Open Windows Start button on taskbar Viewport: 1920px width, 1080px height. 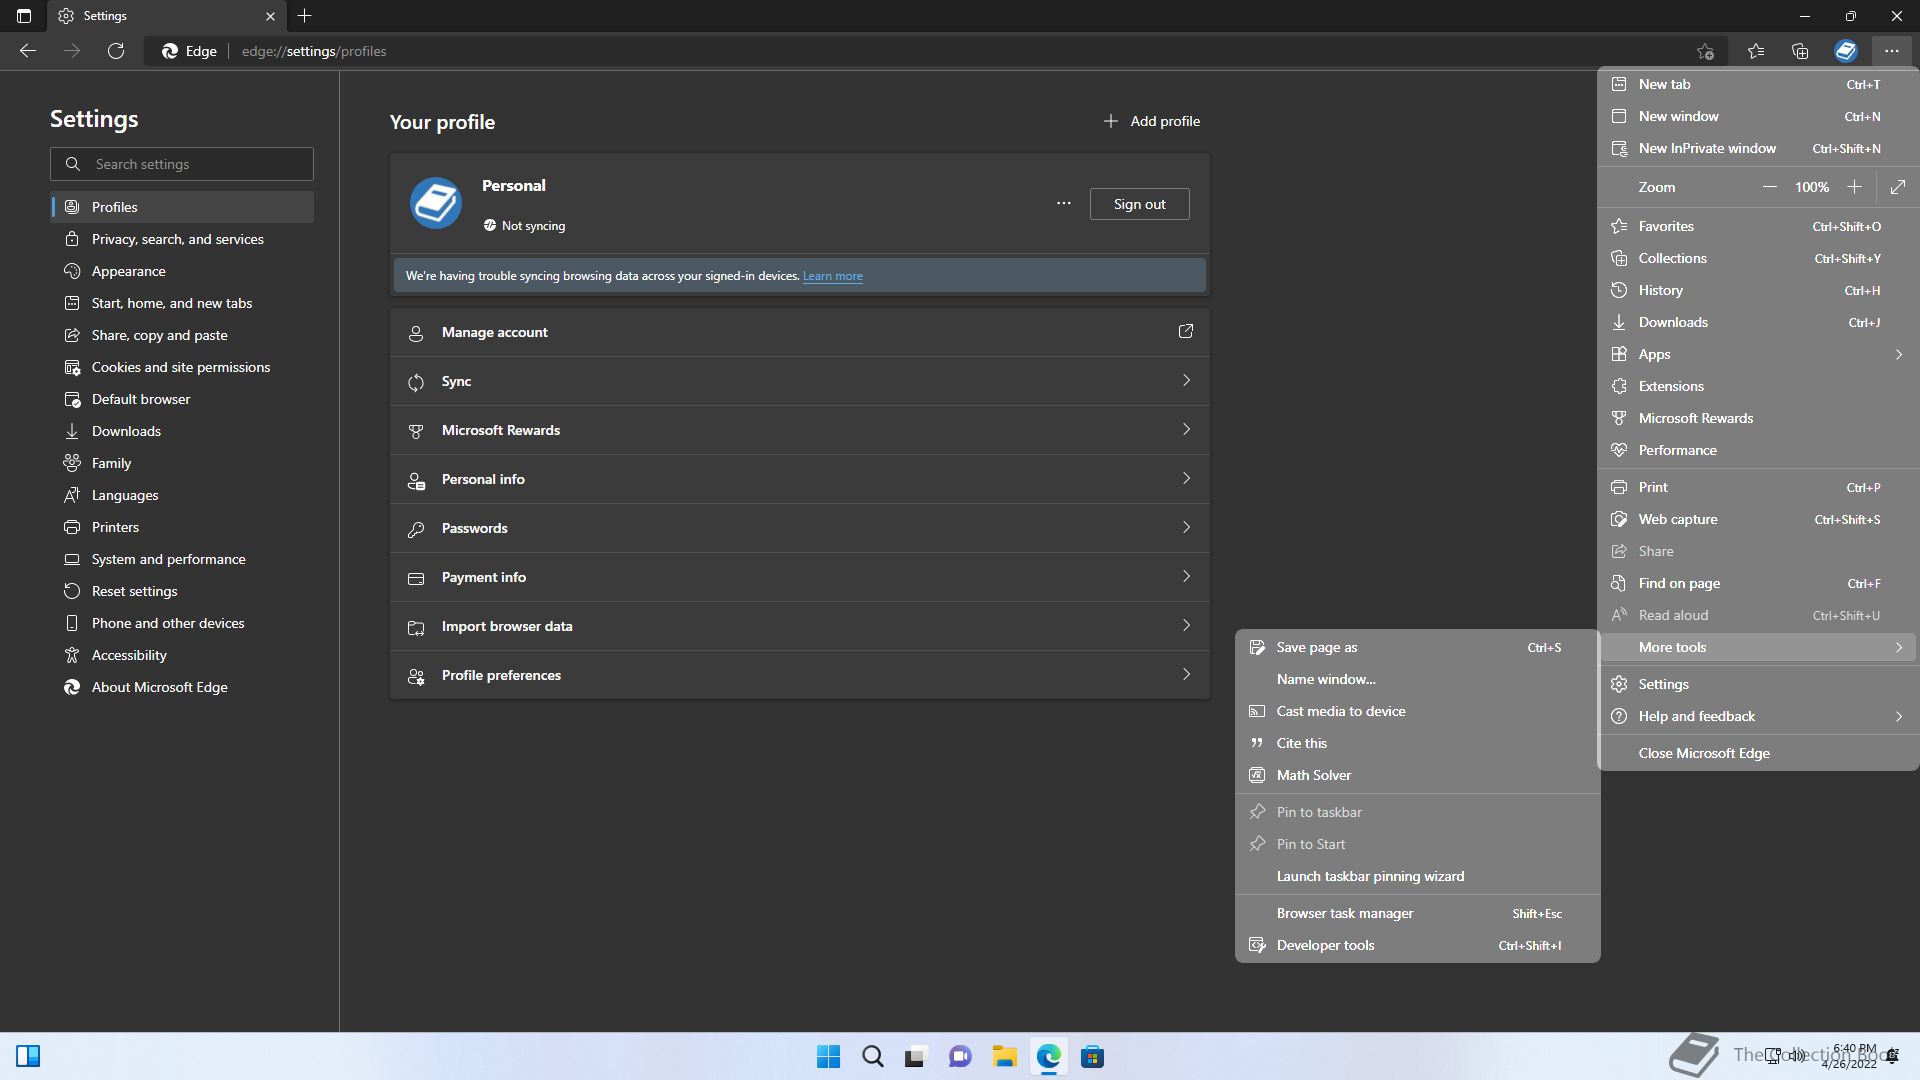click(828, 1056)
